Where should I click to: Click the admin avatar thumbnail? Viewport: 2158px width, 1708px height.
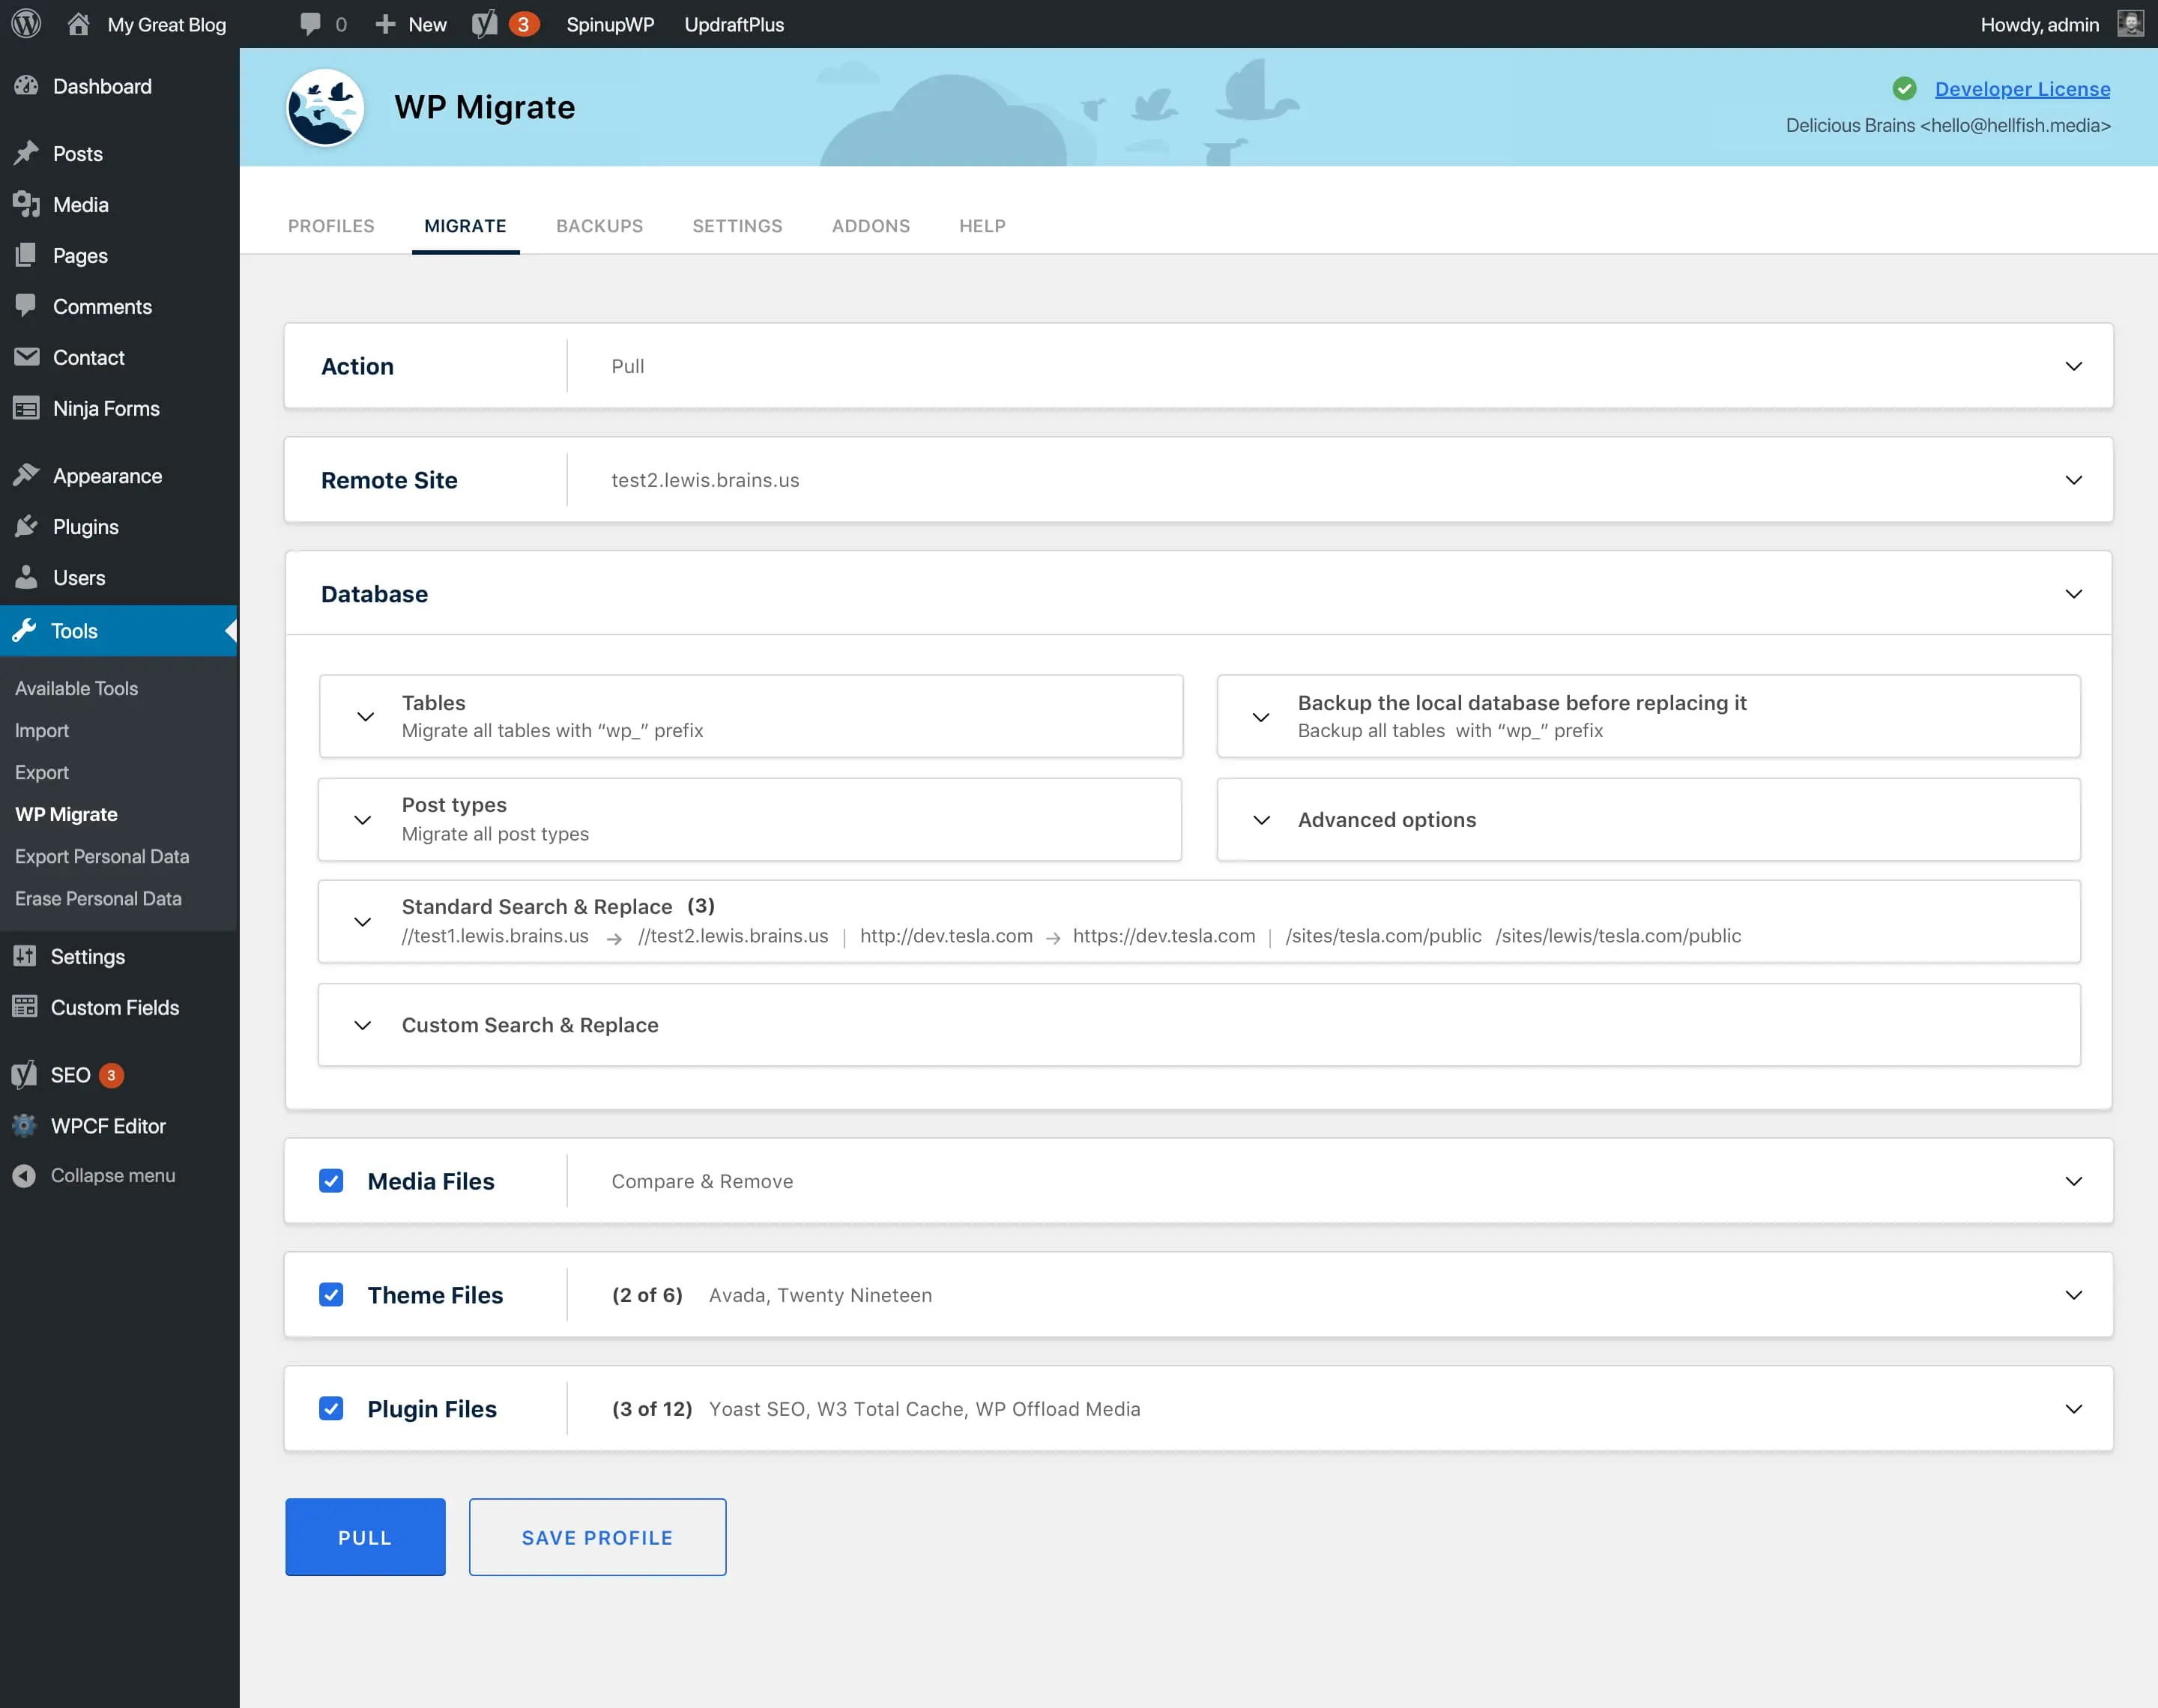tap(2130, 24)
